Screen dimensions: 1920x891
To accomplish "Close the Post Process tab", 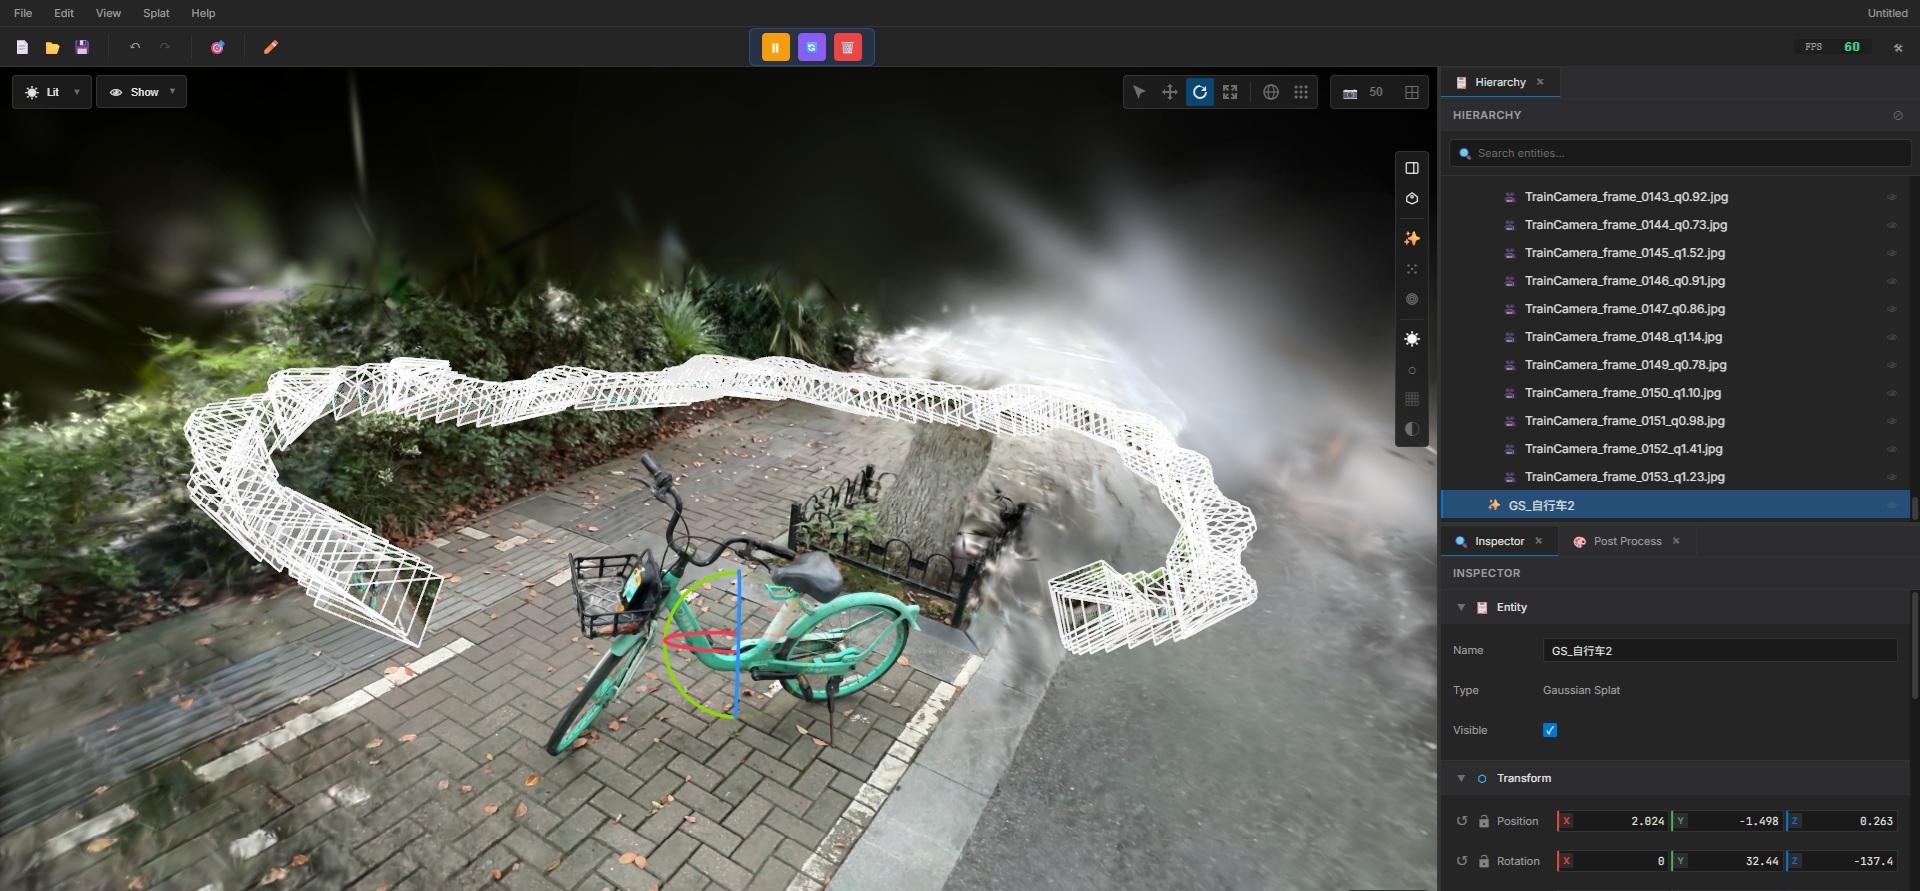I will click(1676, 541).
